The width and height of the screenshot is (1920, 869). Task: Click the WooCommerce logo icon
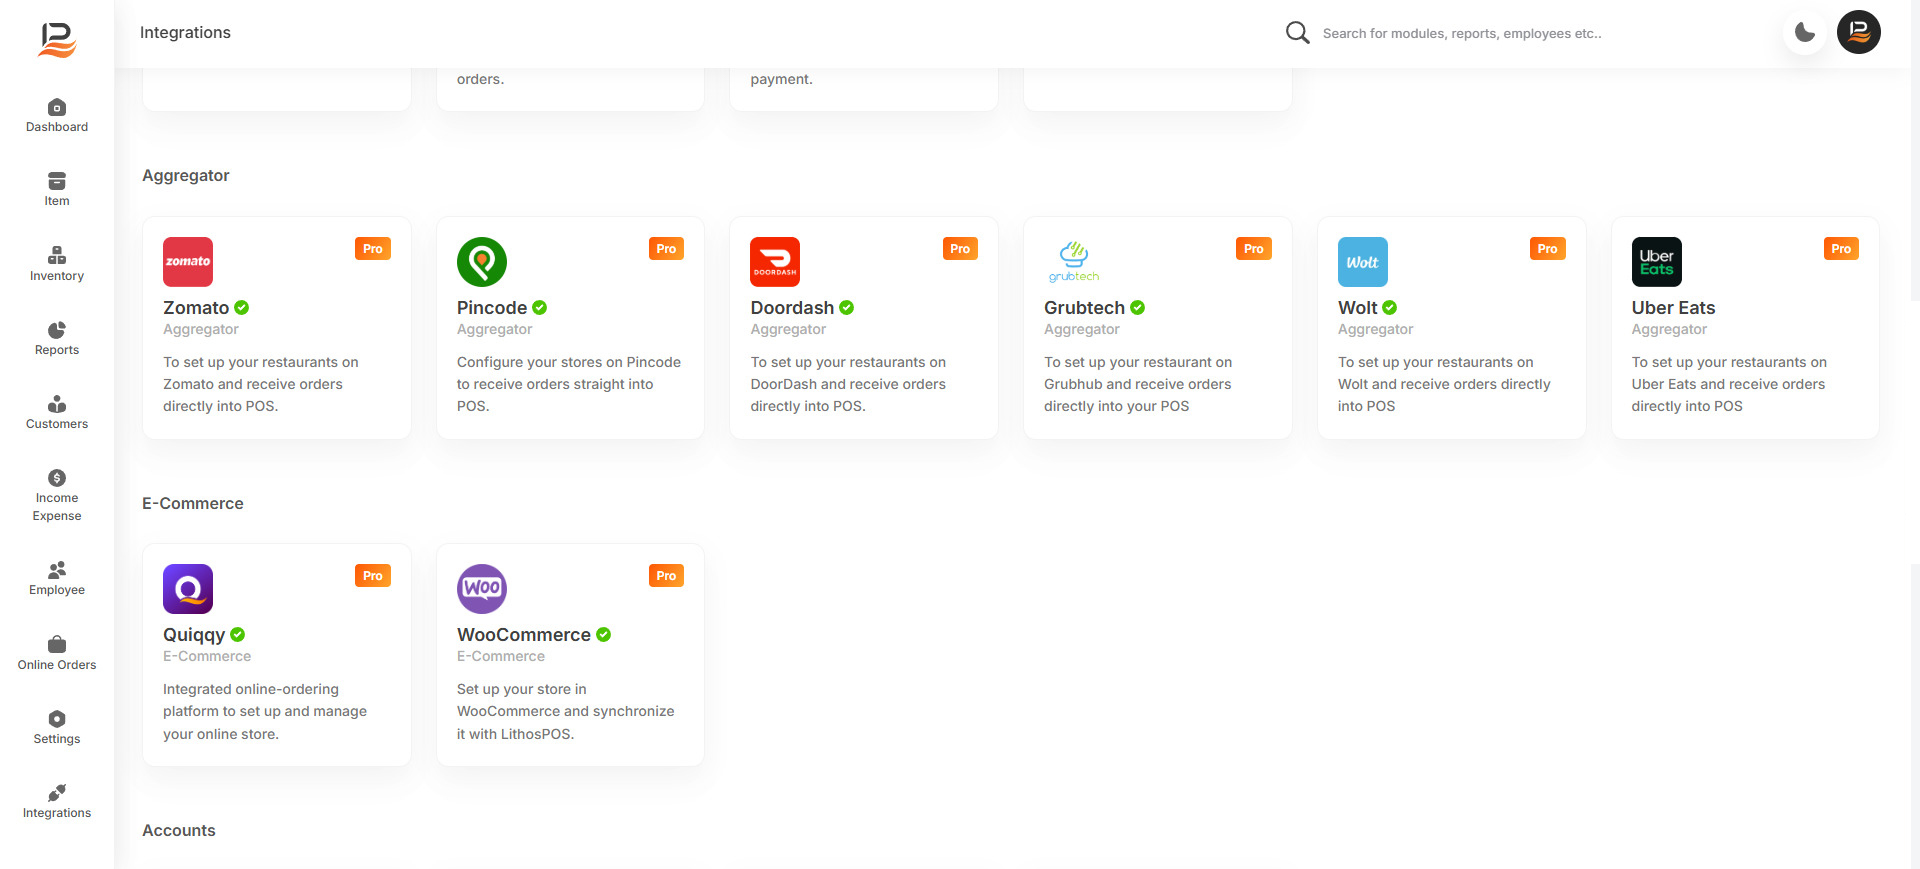(x=482, y=589)
